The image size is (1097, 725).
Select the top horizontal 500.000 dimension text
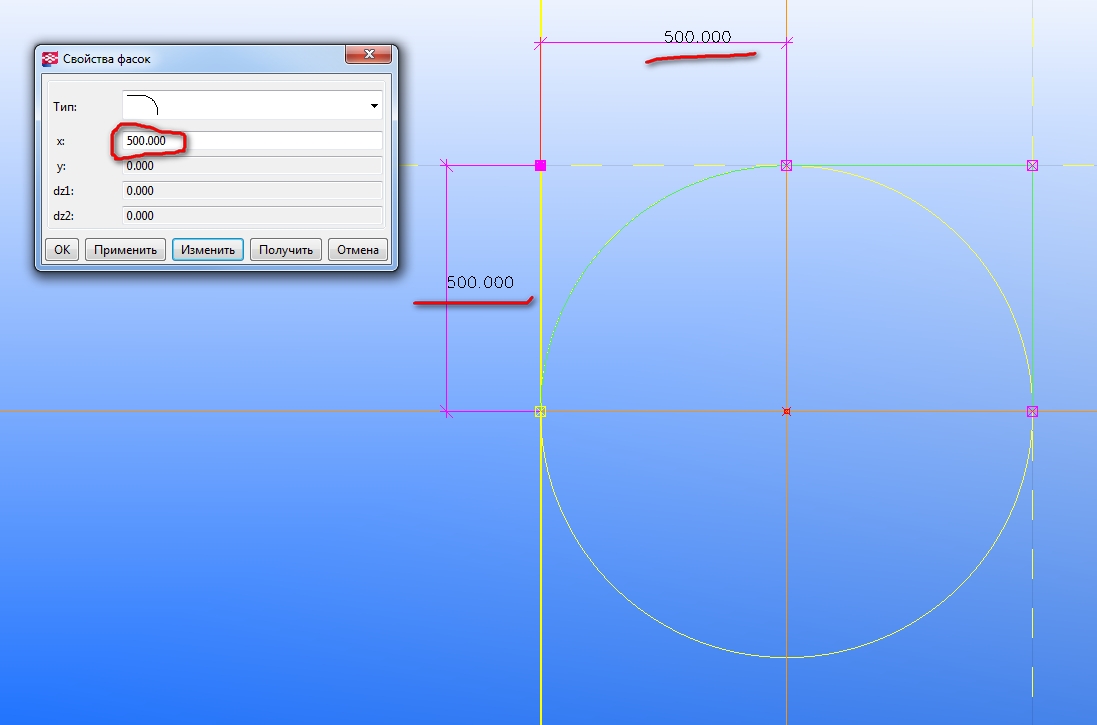click(x=697, y=37)
